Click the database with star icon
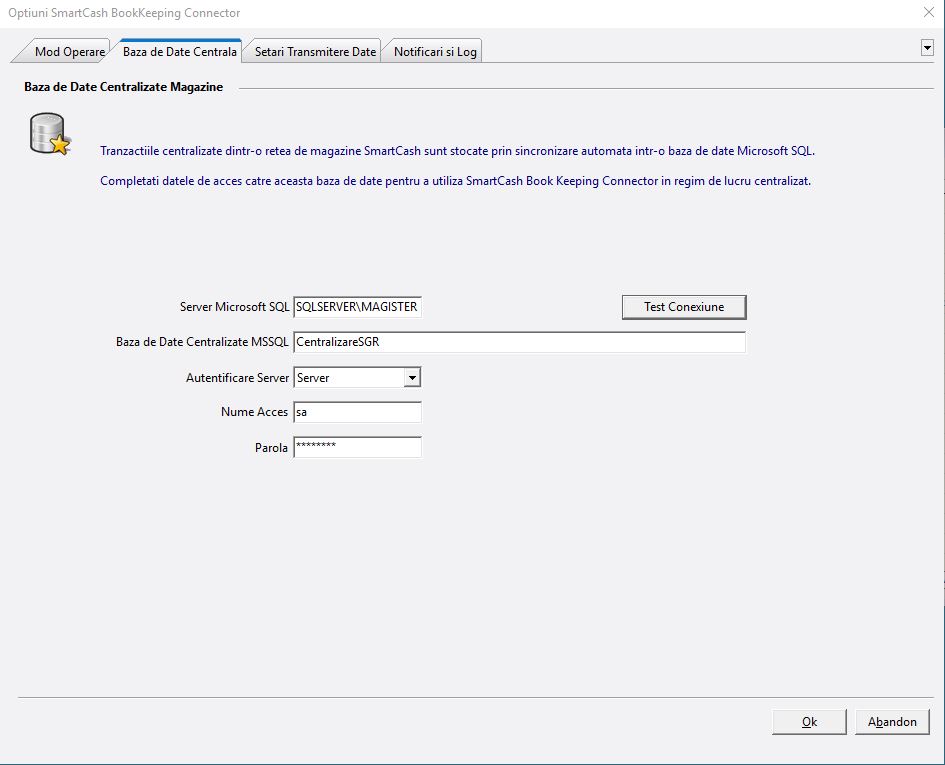Image resolution: width=945 pixels, height=765 pixels. tap(50, 133)
